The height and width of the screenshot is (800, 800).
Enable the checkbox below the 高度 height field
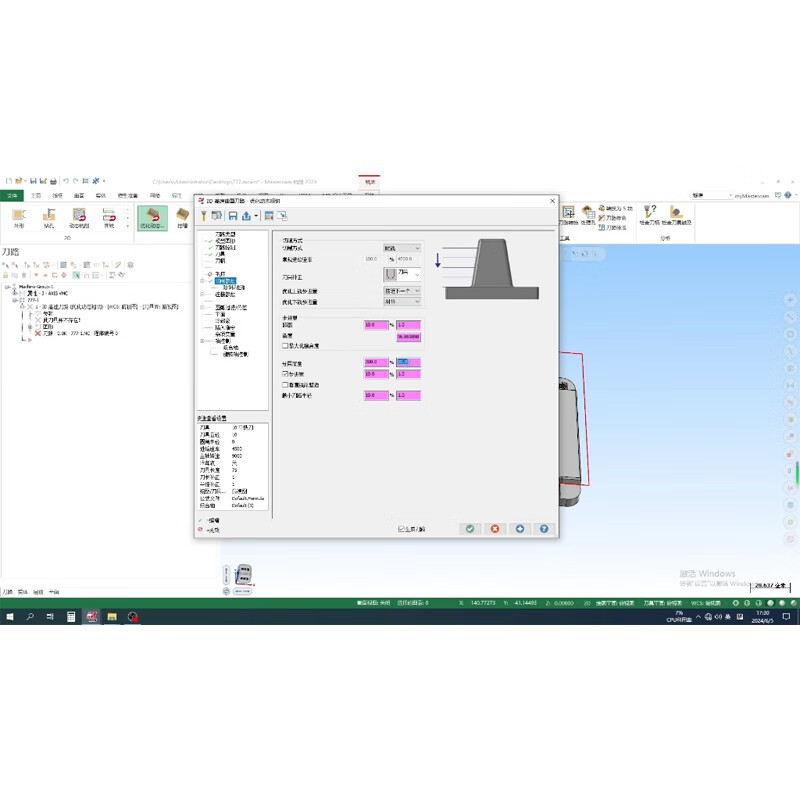[x=285, y=346]
